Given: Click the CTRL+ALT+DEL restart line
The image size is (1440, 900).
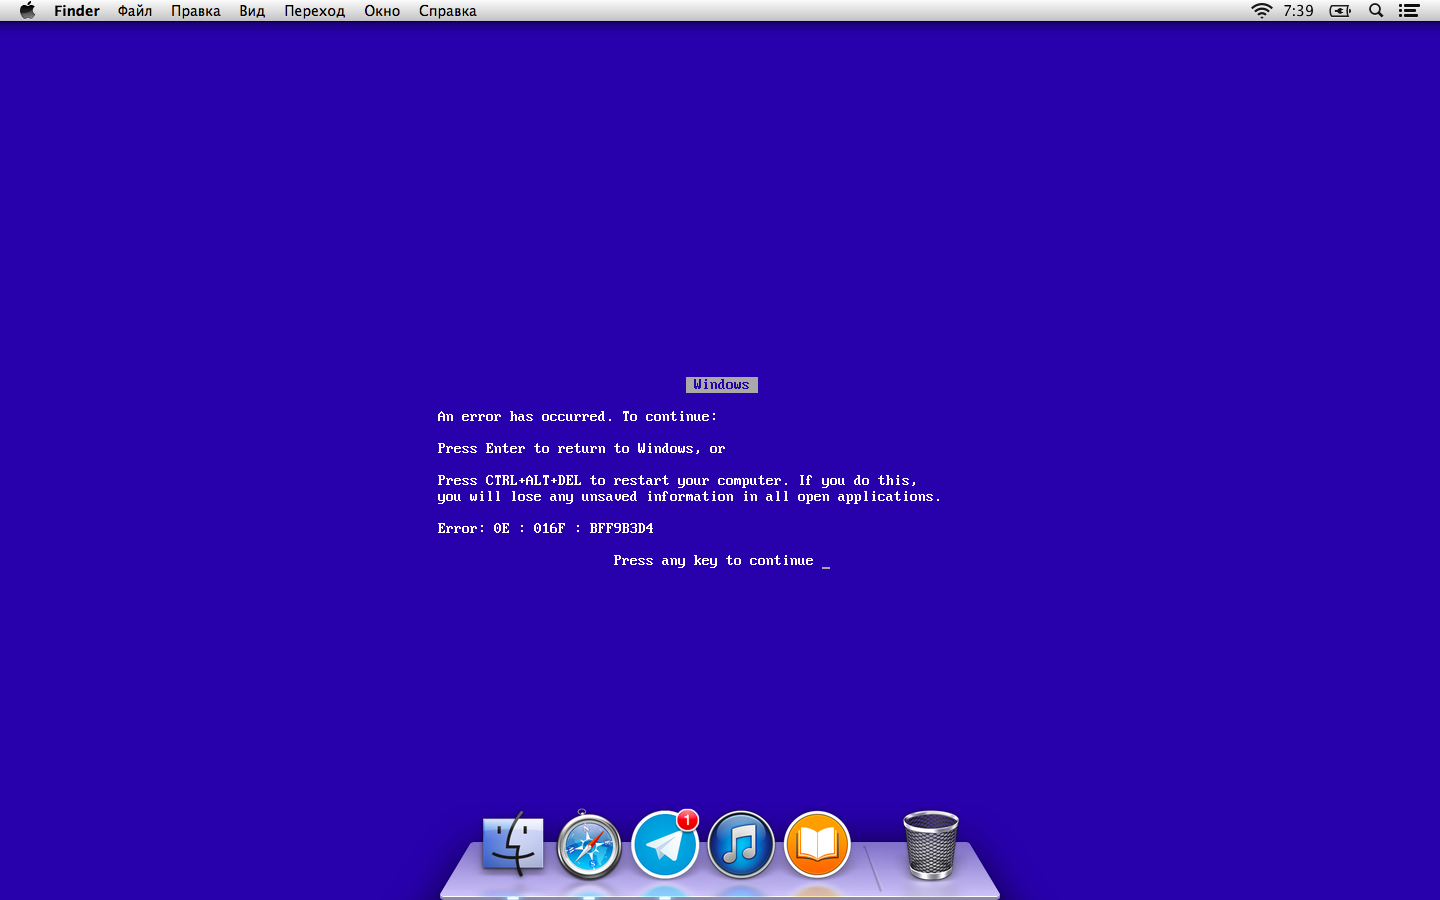Looking at the screenshot, I should [x=677, y=481].
